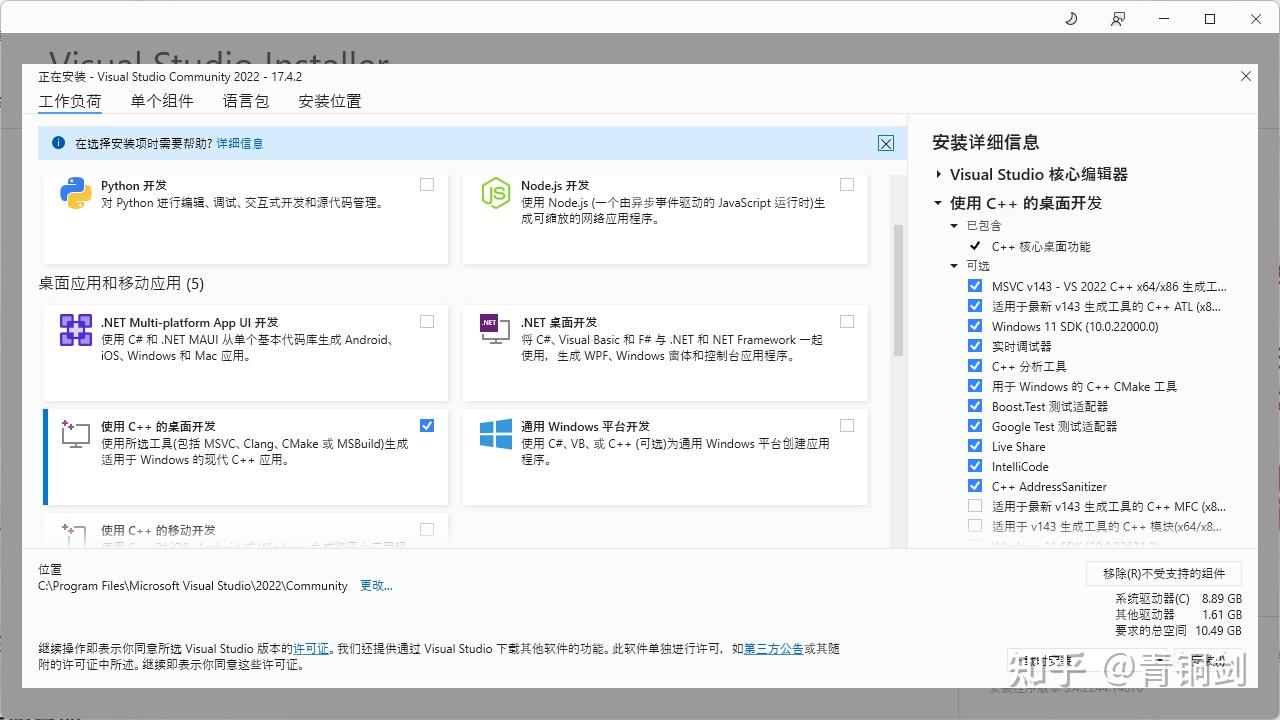The height and width of the screenshot is (720, 1280).
Task: Uncheck the C++ ATL for v143 tools checkbox
Action: click(x=975, y=306)
